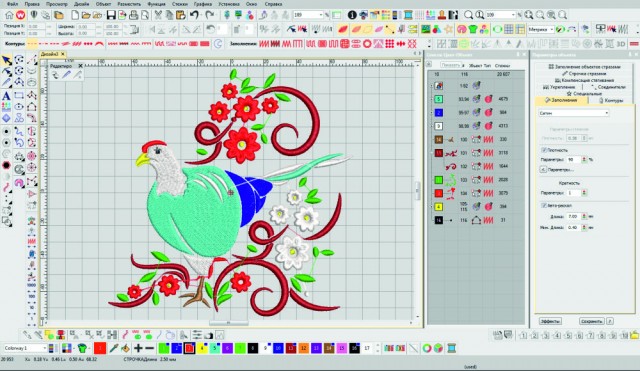Open the Сатин fill type dropdown

(x=573, y=113)
